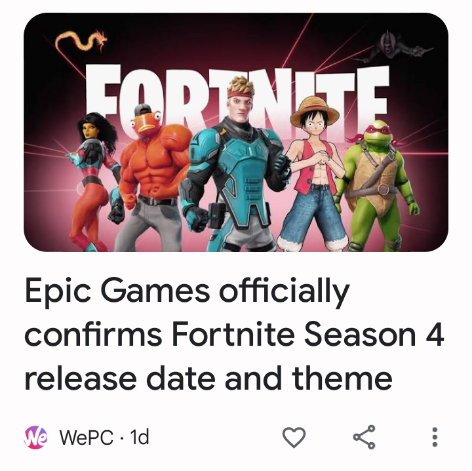The image size is (472, 471).
Task: Tap 'release date and theme' headline line
Action: [208, 378]
